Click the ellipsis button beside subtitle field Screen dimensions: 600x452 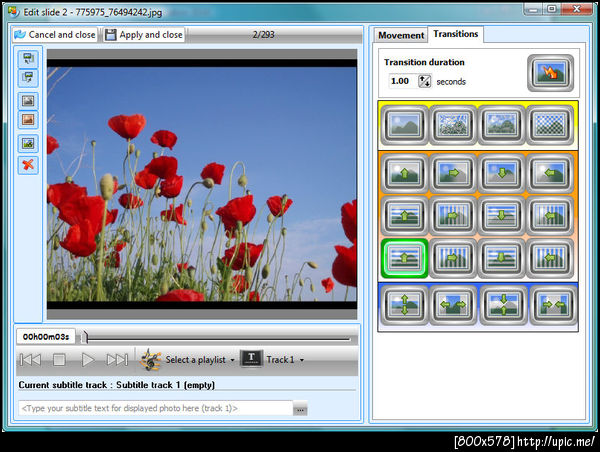point(300,410)
